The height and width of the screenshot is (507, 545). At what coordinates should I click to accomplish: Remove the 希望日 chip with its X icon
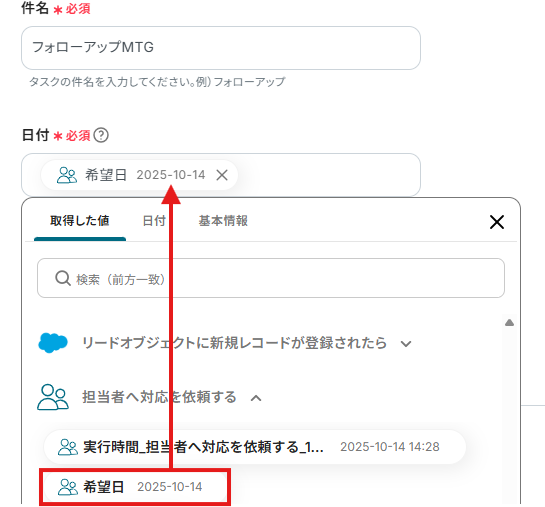(222, 175)
